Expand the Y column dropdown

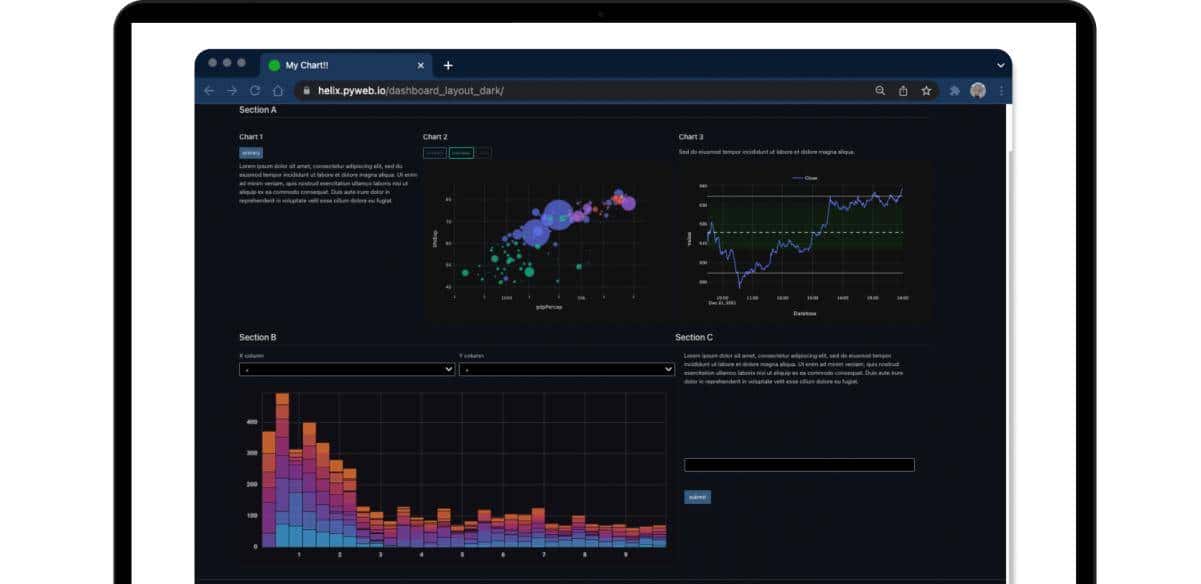pos(566,369)
